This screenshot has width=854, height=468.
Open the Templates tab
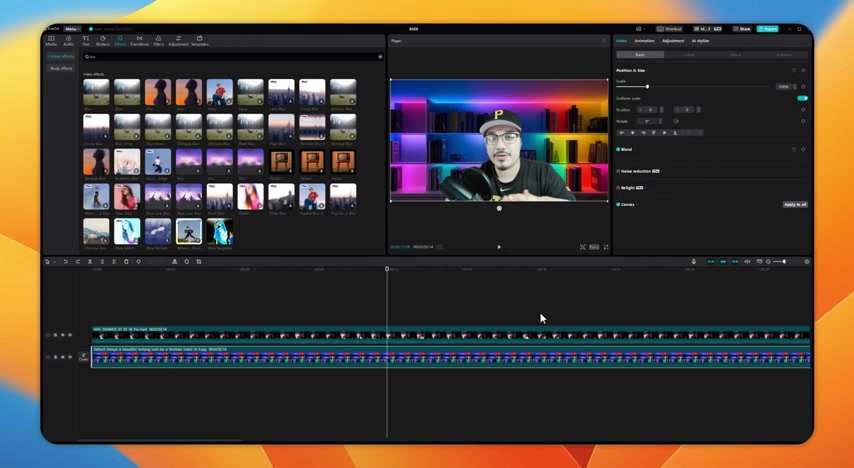coord(199,41)
